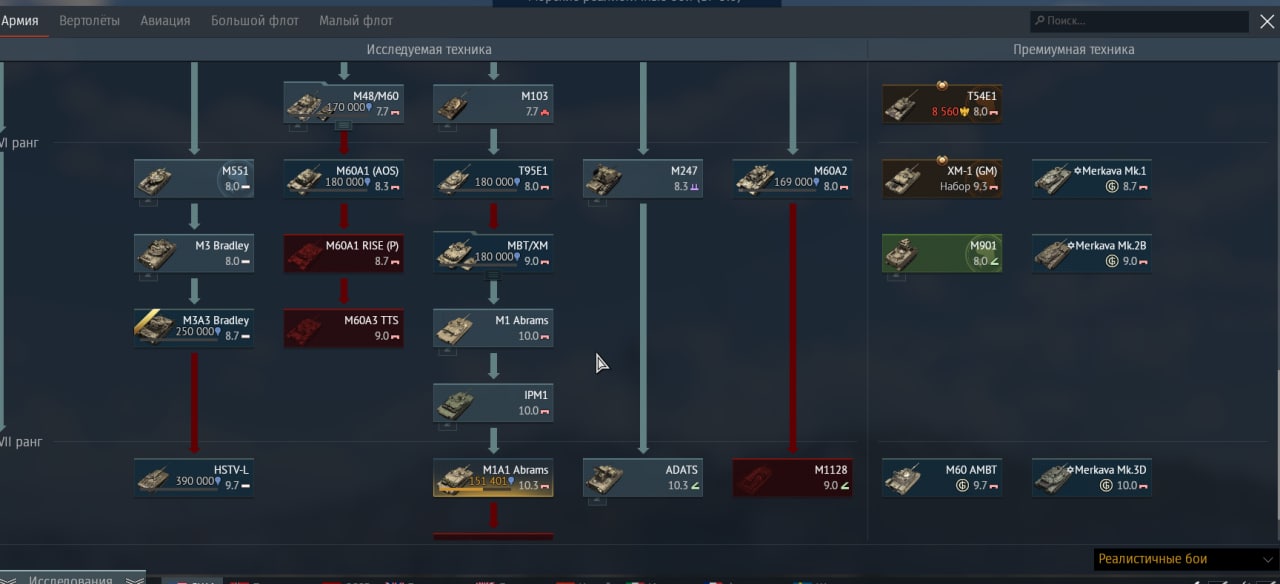Select the M901 vehicle card

[942, 254]
